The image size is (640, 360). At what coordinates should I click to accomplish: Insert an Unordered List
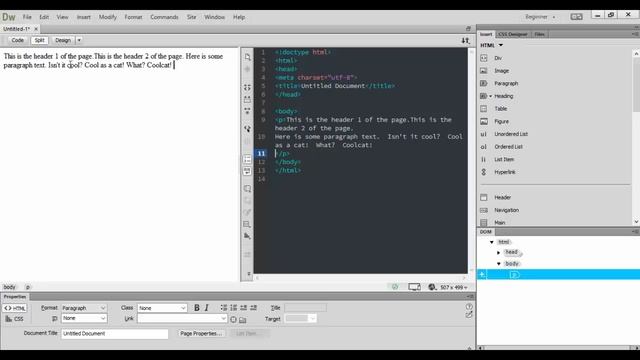(x=511, y=134)
